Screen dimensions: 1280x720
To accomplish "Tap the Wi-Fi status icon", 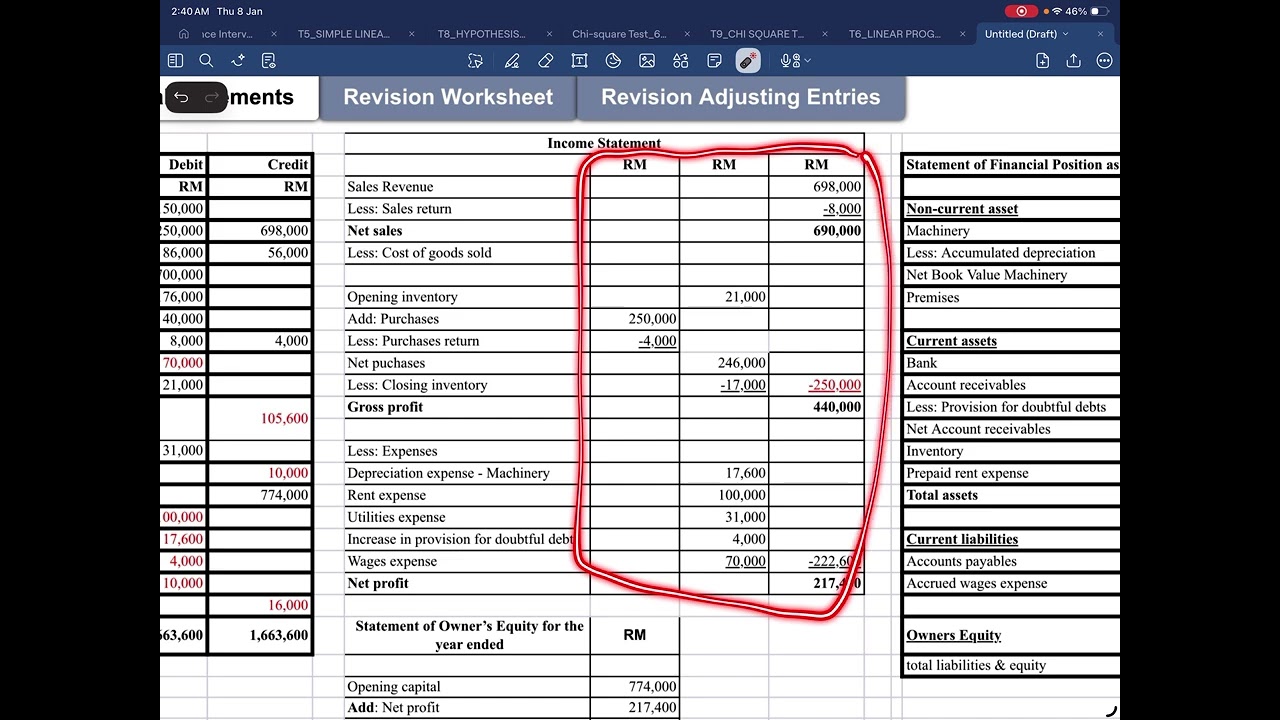I will (x=1057, y=11).
